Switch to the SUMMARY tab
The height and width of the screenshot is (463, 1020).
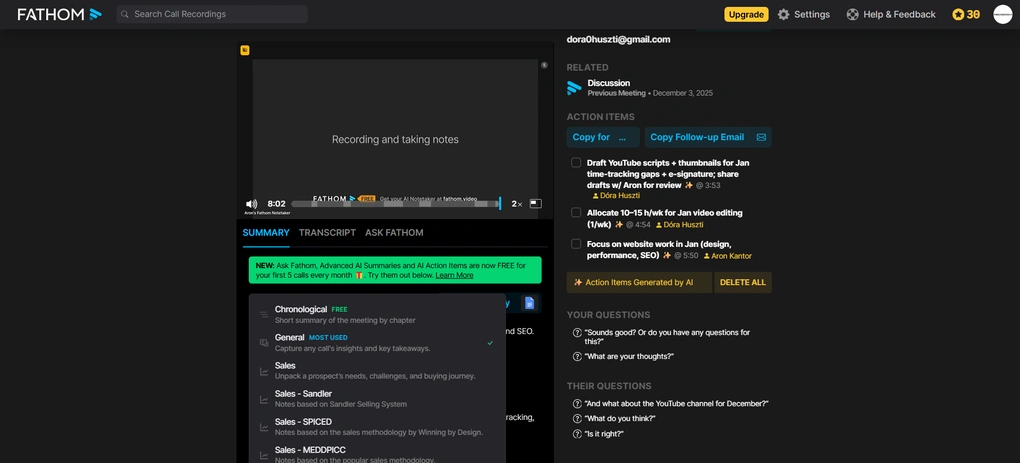pos(266,232)
